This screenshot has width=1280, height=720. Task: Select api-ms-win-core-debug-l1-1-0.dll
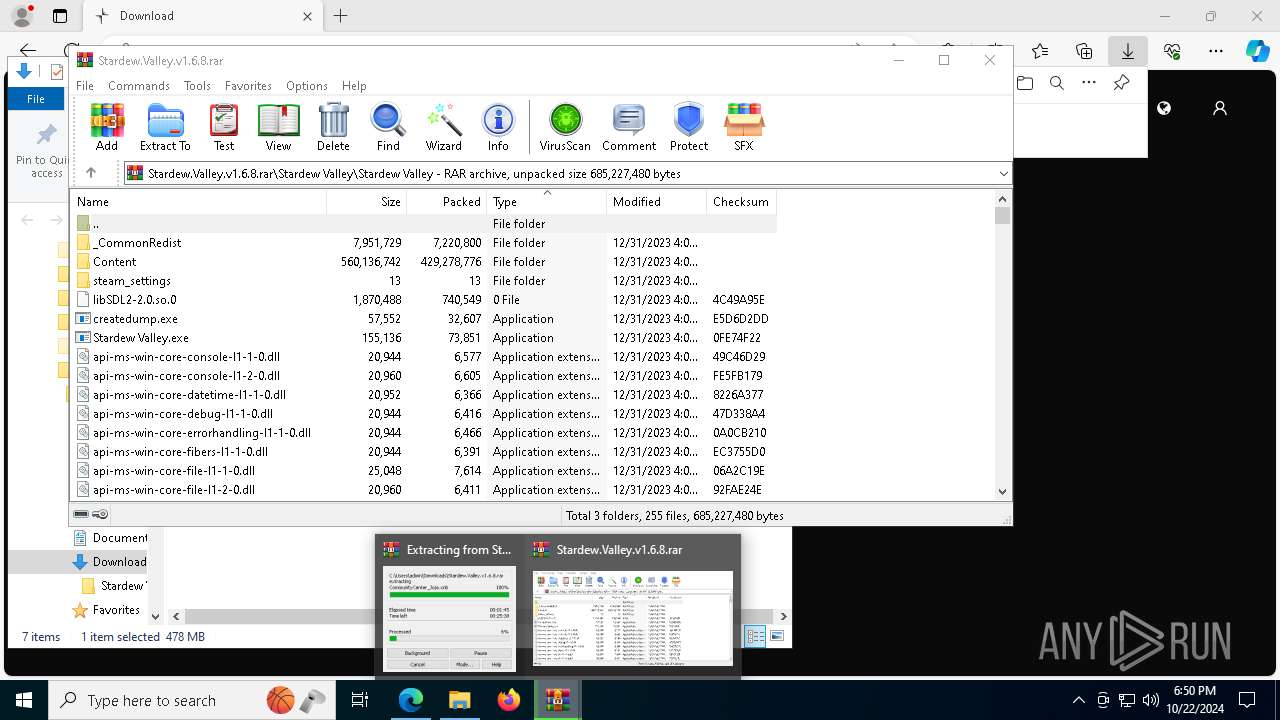click(425, 414)
